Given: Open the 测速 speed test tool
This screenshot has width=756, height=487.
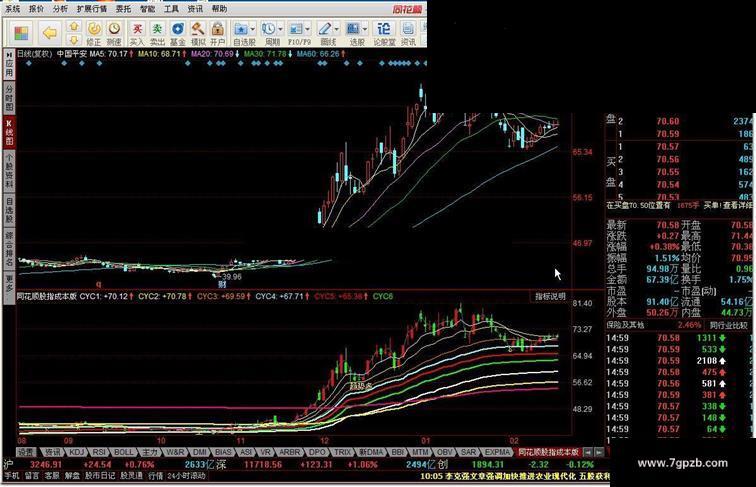Looking at the screenshot, I should [x=114, y=33].
